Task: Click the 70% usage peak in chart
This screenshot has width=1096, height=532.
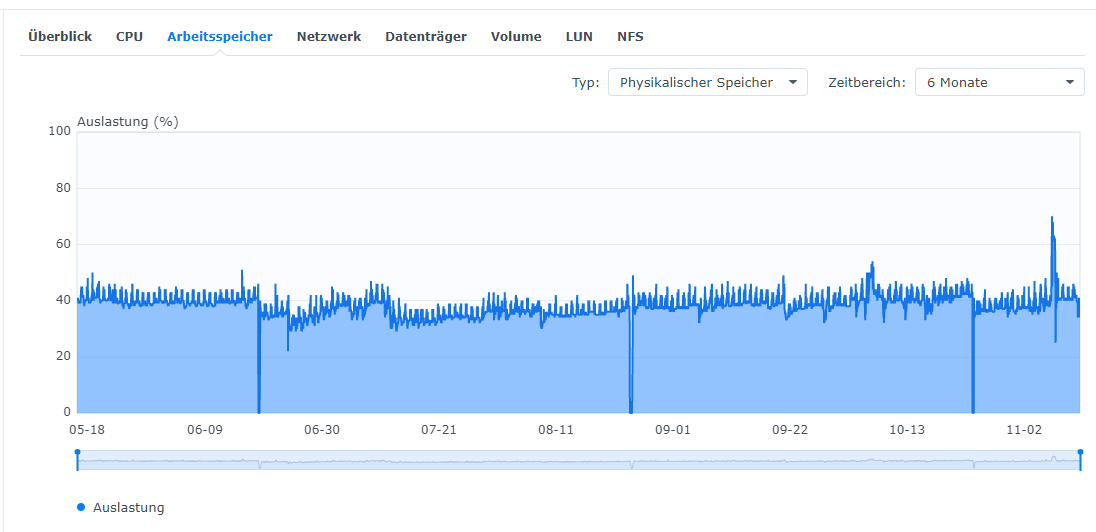Action: click(x=1051, y=218)
